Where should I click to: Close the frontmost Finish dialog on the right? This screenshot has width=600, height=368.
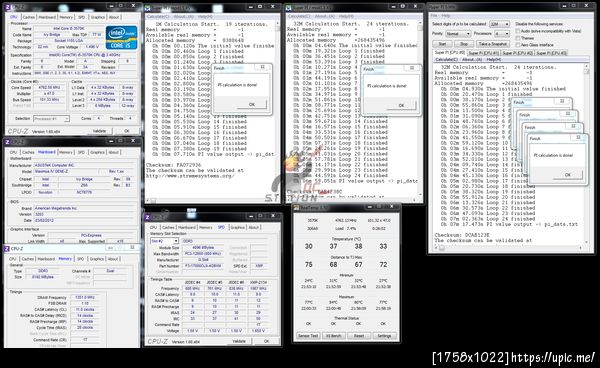click(x=578, y=137)
